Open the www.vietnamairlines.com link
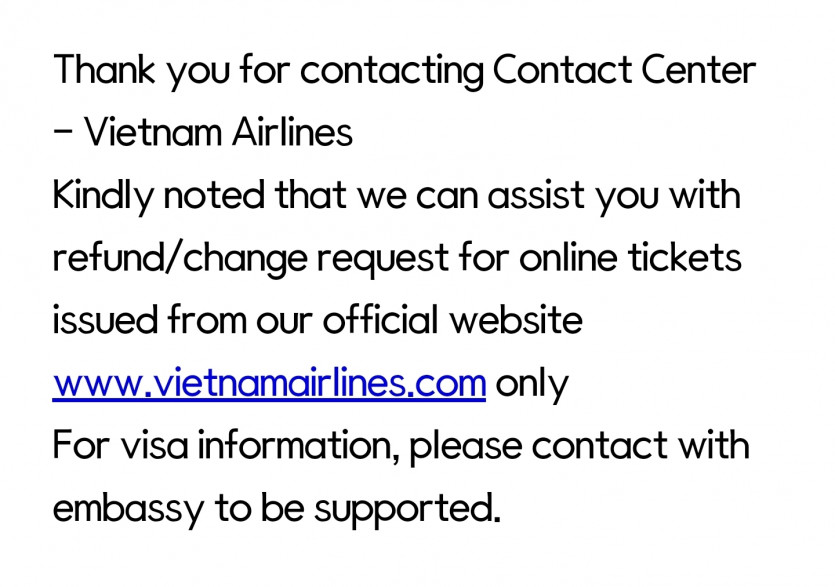Image resolution: width=835 pixels, height=587 pixels. [x=269, y=384]
